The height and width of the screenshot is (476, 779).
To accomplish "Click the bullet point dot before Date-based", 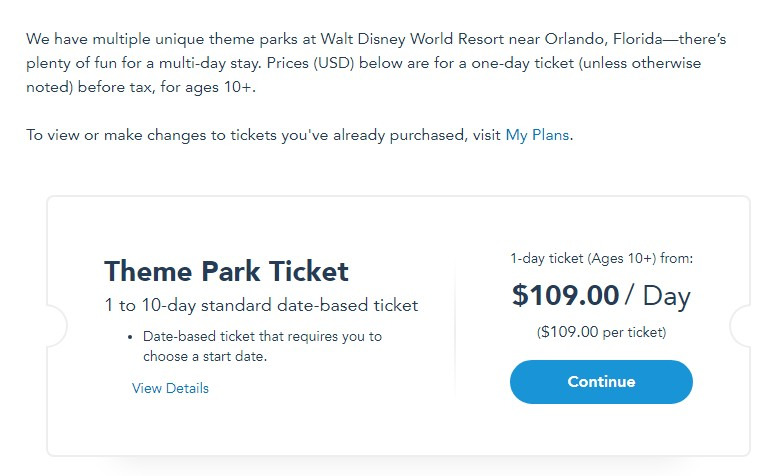I will [132, 337].
